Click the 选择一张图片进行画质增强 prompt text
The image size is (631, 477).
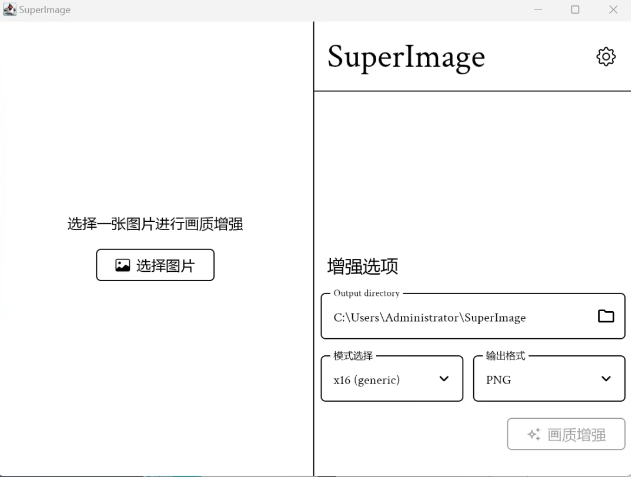coord(155,224)
